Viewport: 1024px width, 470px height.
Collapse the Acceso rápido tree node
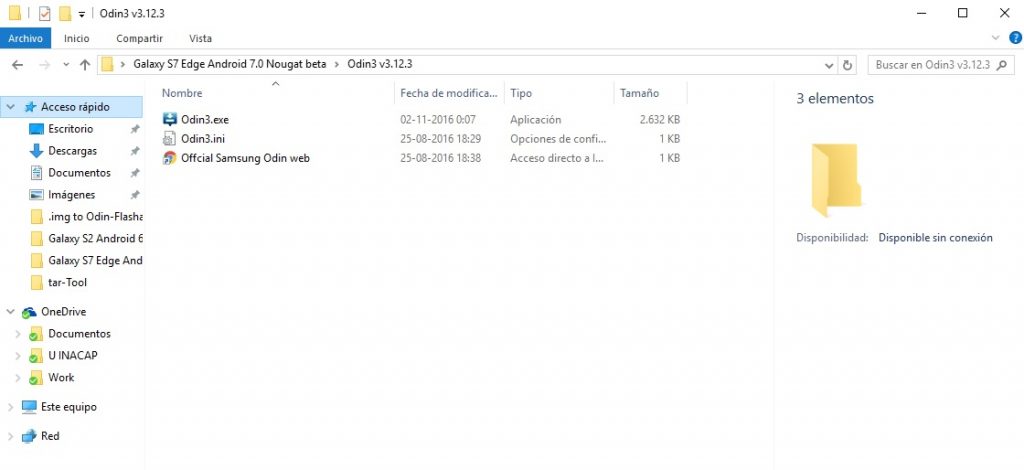click(x=11, y=106)
